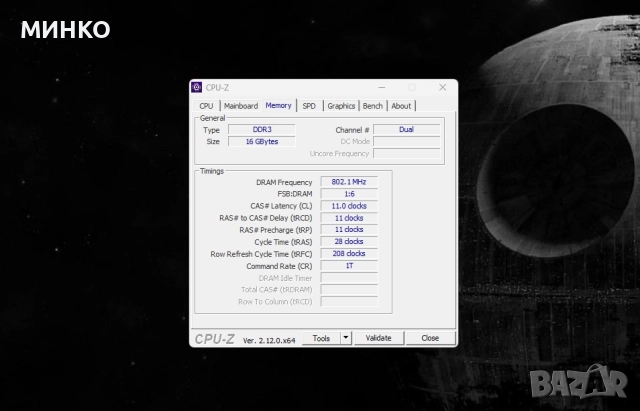
Task: Click the Ver. 2.12.0.x64 version text
Action: click(269, 340)
